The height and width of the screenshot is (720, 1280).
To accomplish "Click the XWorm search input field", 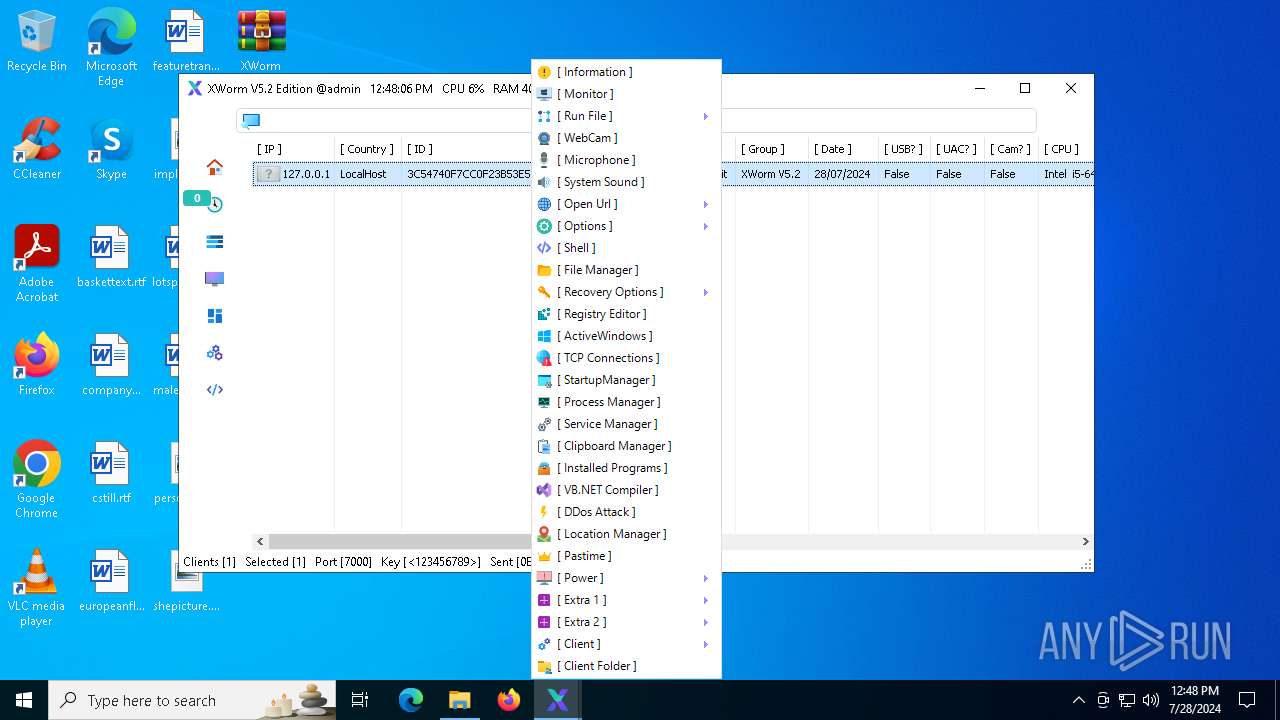I will tap(636, 120).
